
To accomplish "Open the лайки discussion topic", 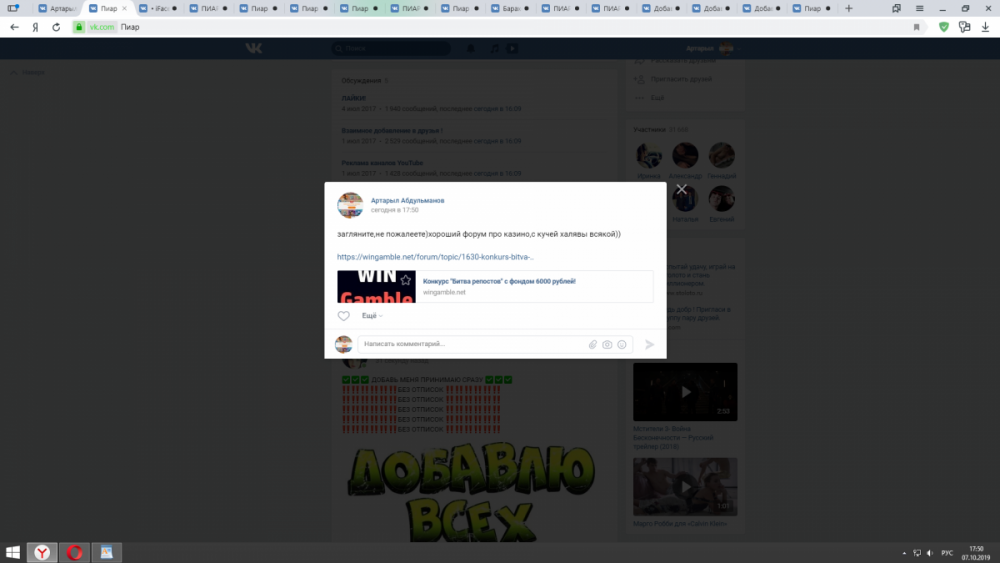I will pyautogui.click(x=353, y=98).
